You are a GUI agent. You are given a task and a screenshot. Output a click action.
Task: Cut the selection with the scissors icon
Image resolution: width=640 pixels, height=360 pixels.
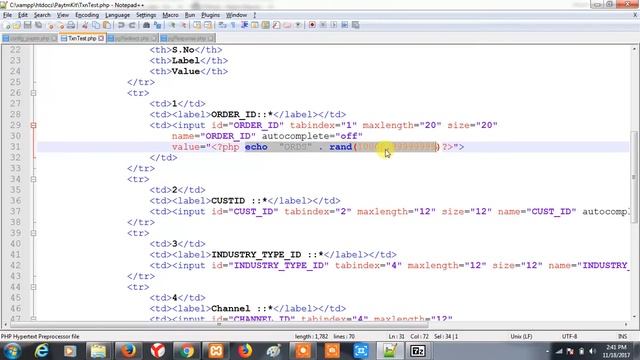pyautogui.click(x=85, y=25)
